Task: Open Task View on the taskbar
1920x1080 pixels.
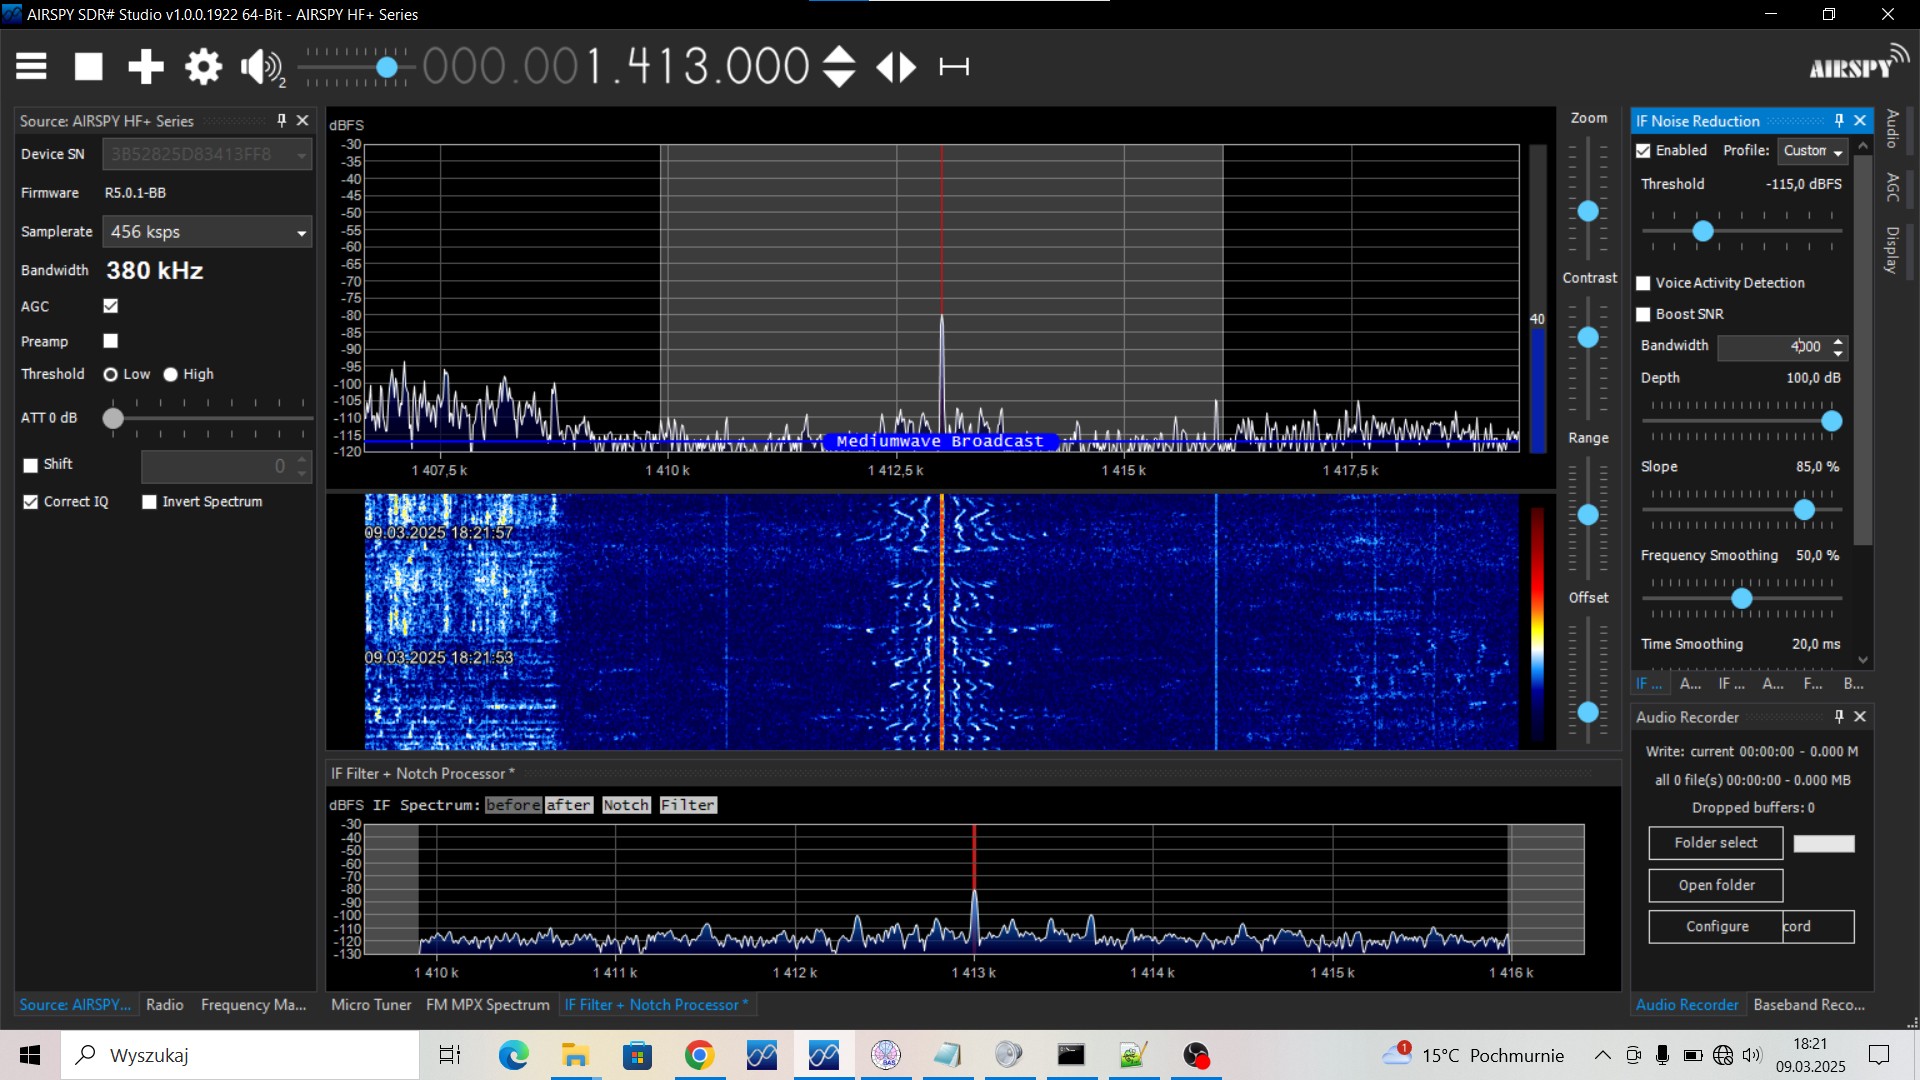Action: point(450,1055)
